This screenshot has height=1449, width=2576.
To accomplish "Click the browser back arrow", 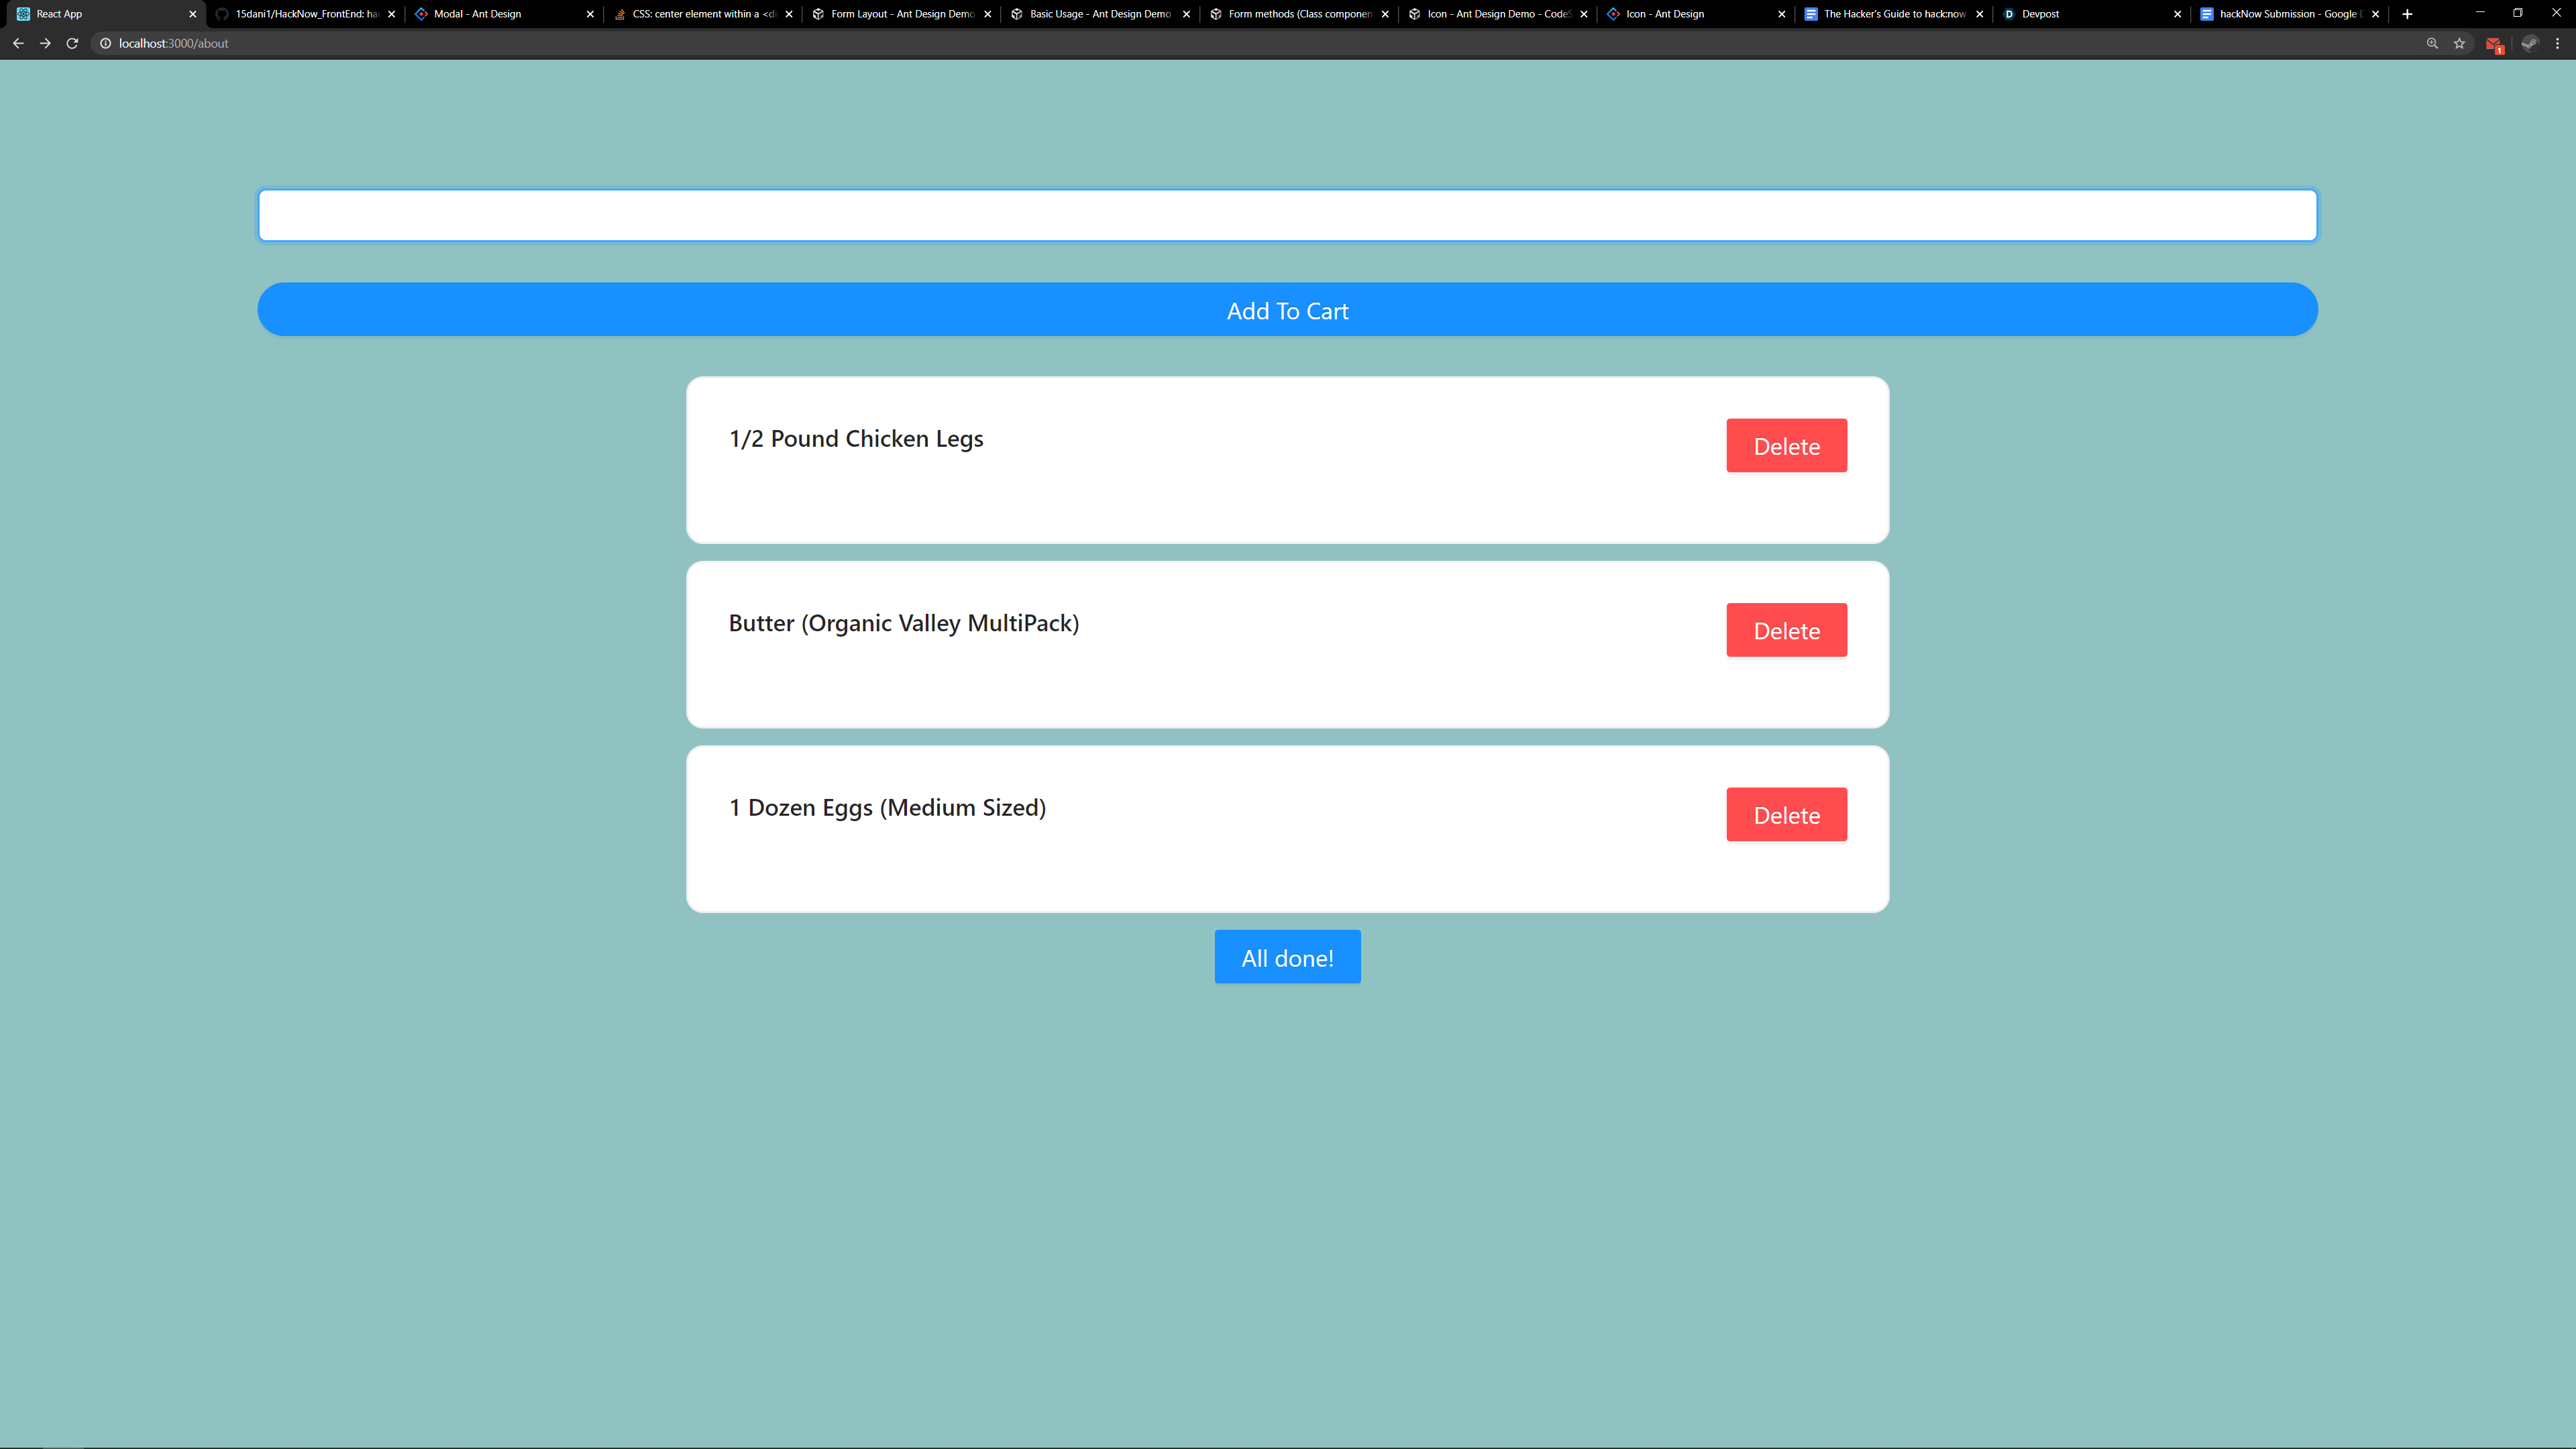I will click(18, 43).
